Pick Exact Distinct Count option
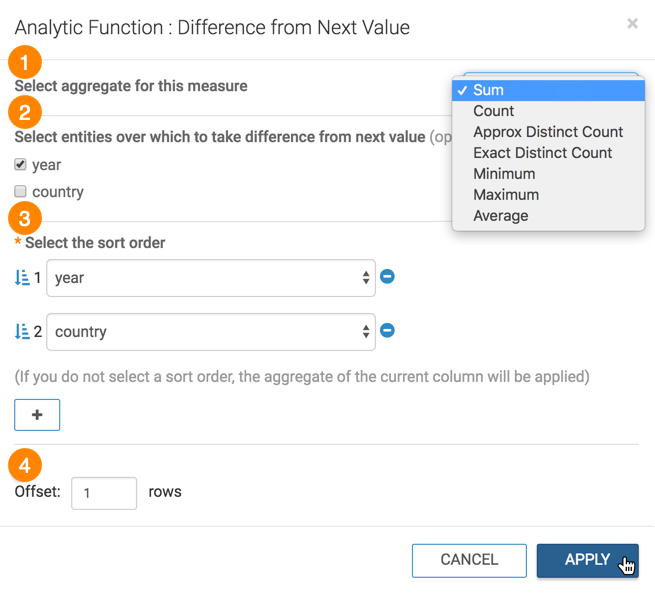Viewport: 655px width, 594px height. [x=543, y=153]
